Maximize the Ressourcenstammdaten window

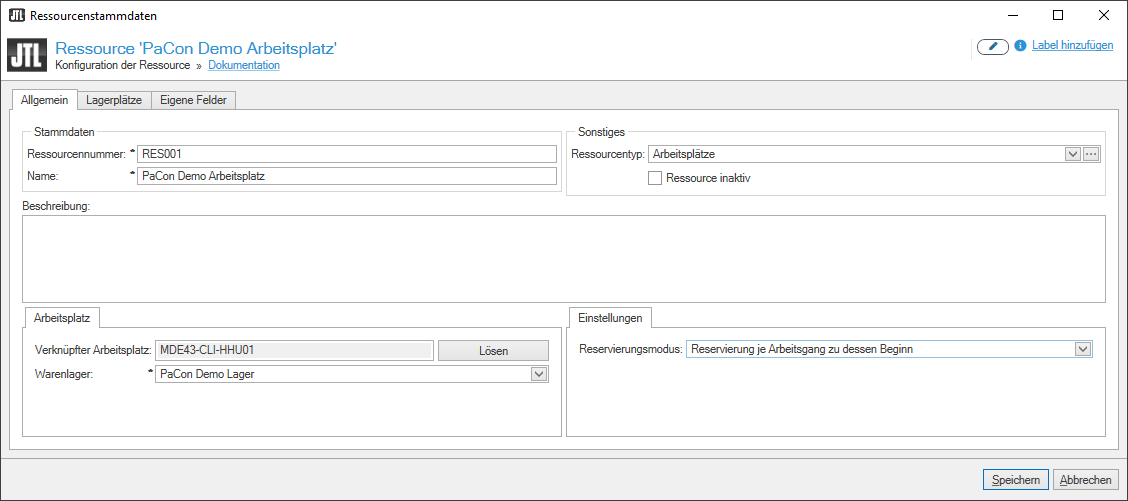pyautogui.click(x=1058, y=16)
